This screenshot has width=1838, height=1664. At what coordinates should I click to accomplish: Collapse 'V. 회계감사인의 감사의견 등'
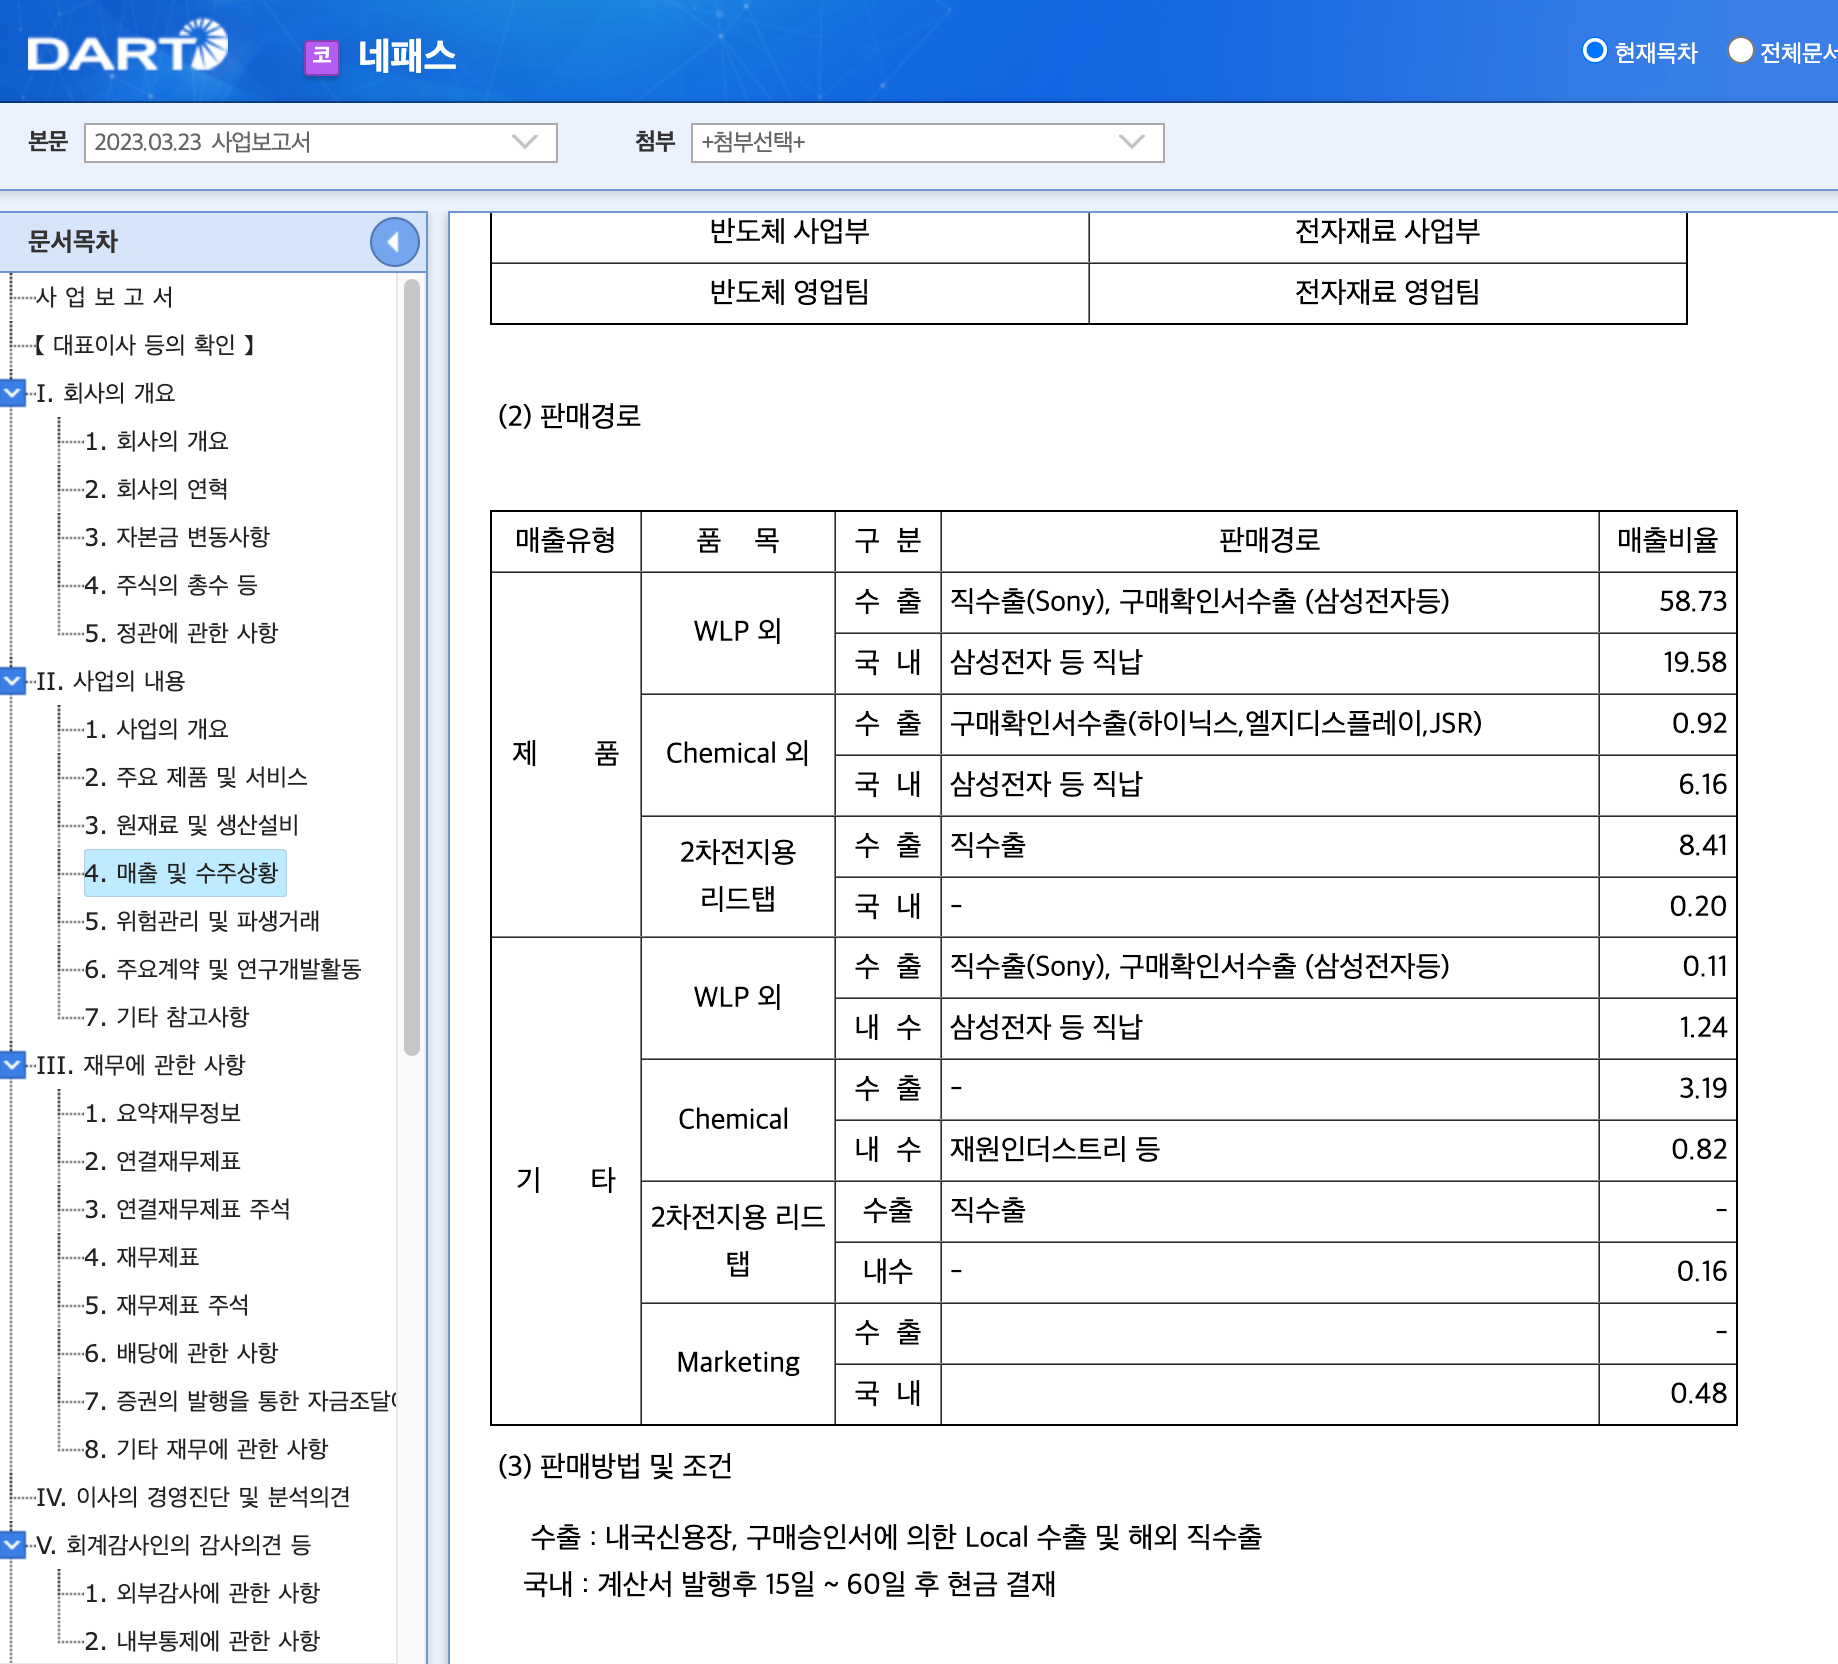click(x=13, y=1544)
